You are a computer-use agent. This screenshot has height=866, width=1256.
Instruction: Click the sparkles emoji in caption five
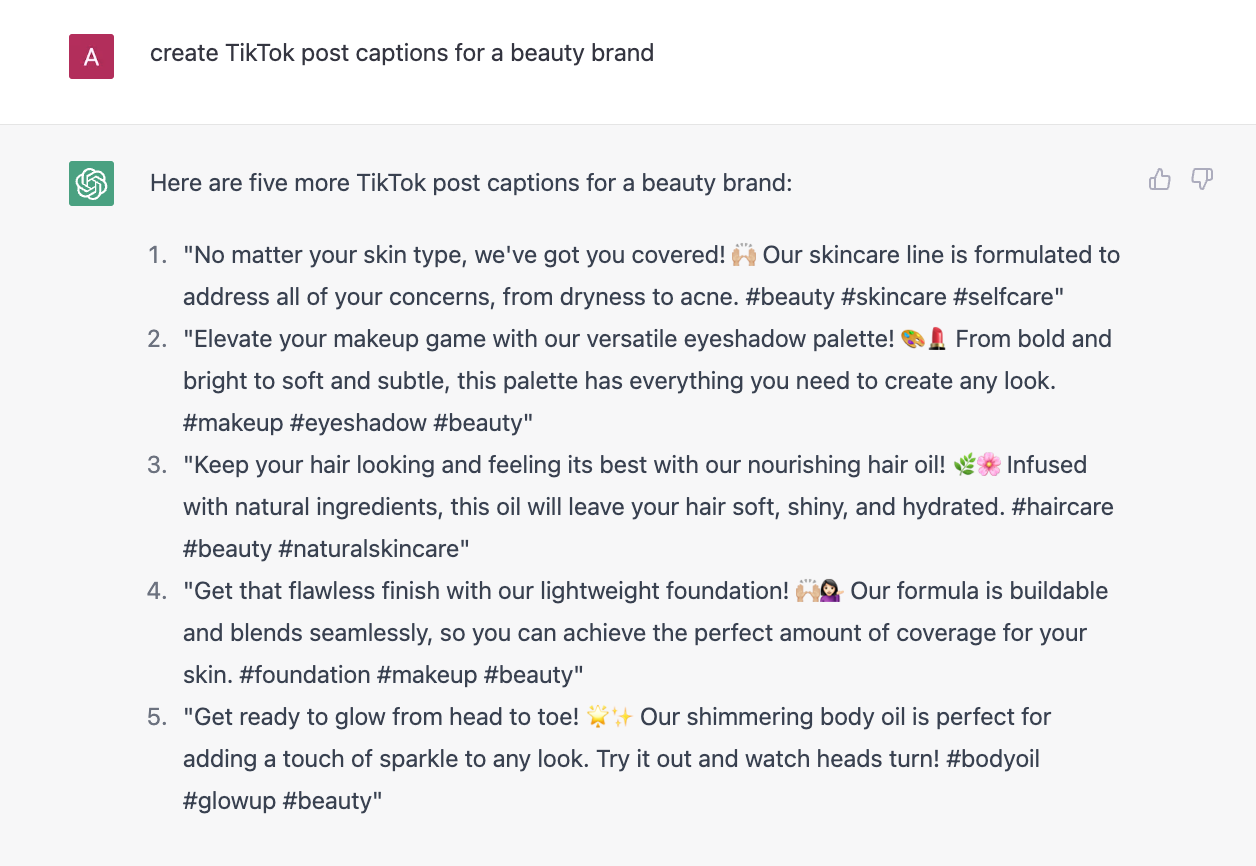[622, 717]
